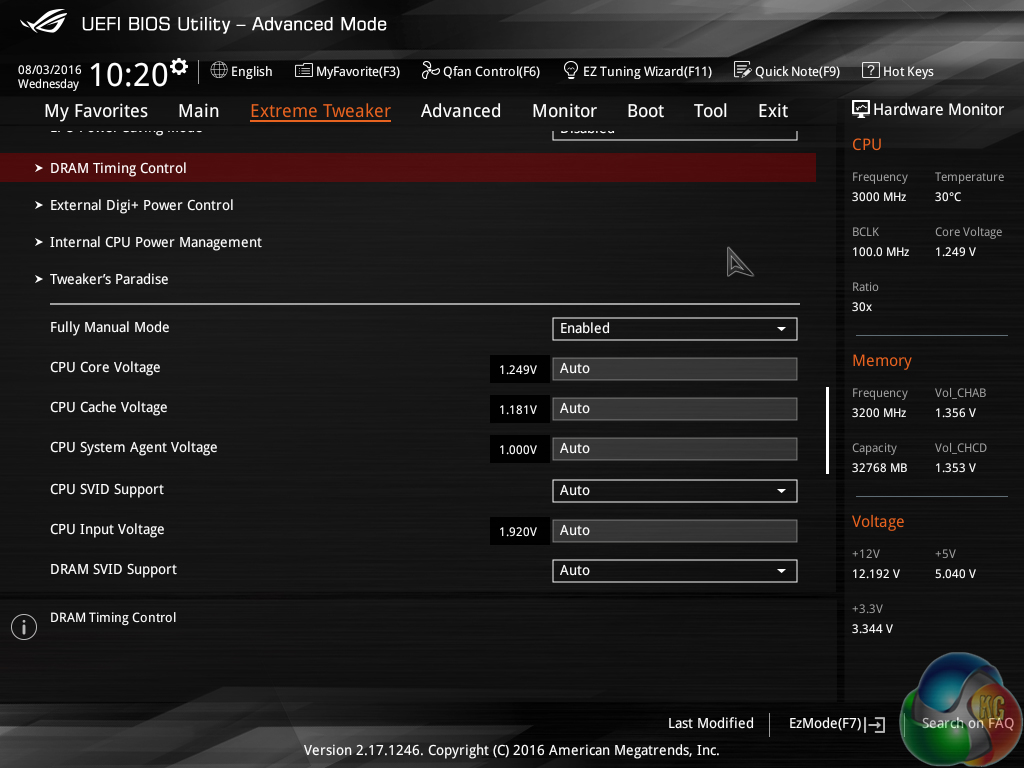Click the 10:20 clock display
Image resolution: width=1024 pixels, height=768 pixels.
point(129,74)
